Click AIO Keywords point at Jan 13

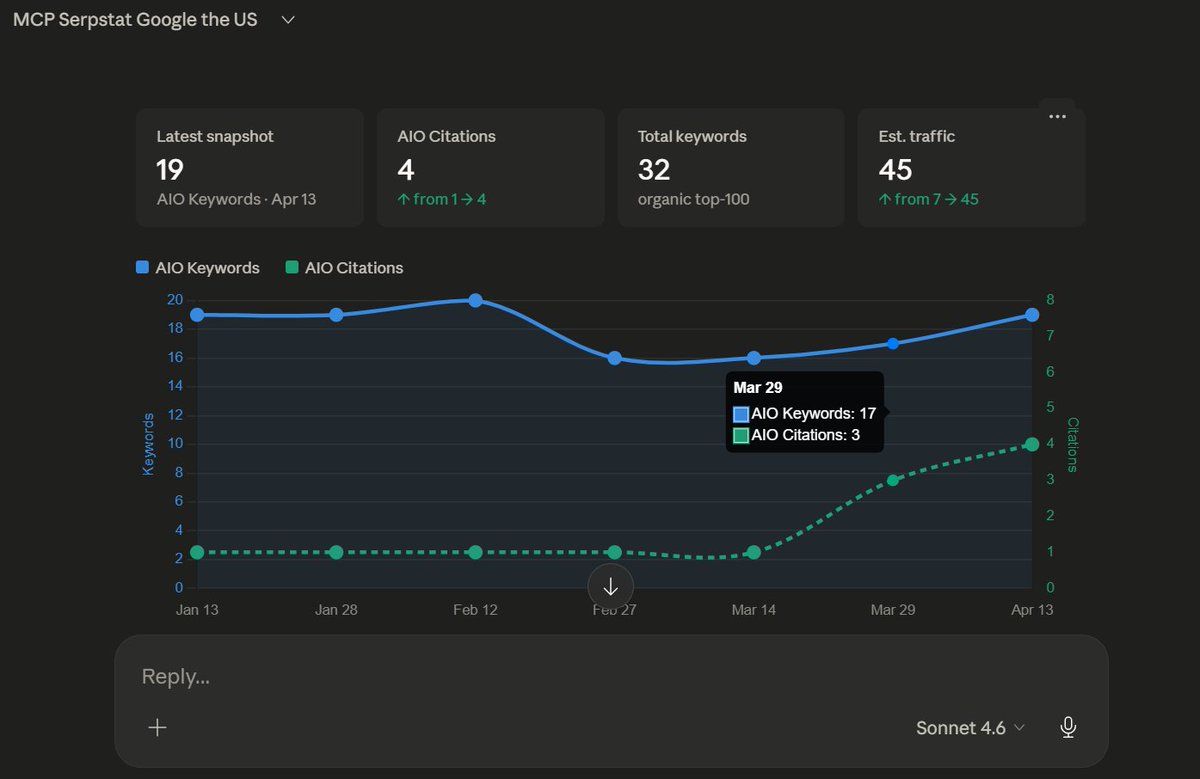click(x=197, y=315)
